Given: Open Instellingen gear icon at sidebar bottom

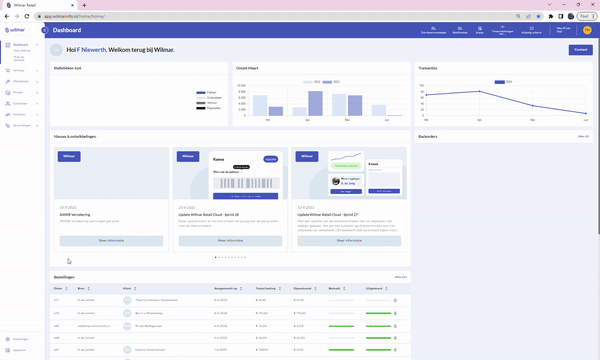Looking at the screenshot, I should pyautogui.click(x=8, y=339).
